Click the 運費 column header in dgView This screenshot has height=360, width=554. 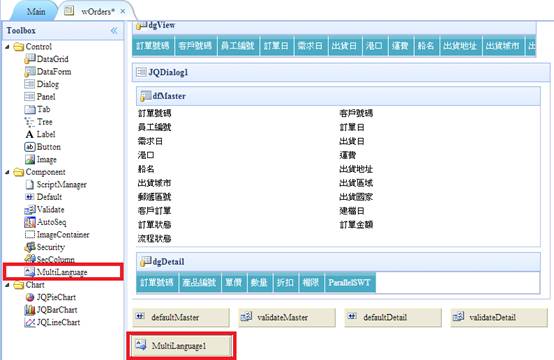[401, 46]
